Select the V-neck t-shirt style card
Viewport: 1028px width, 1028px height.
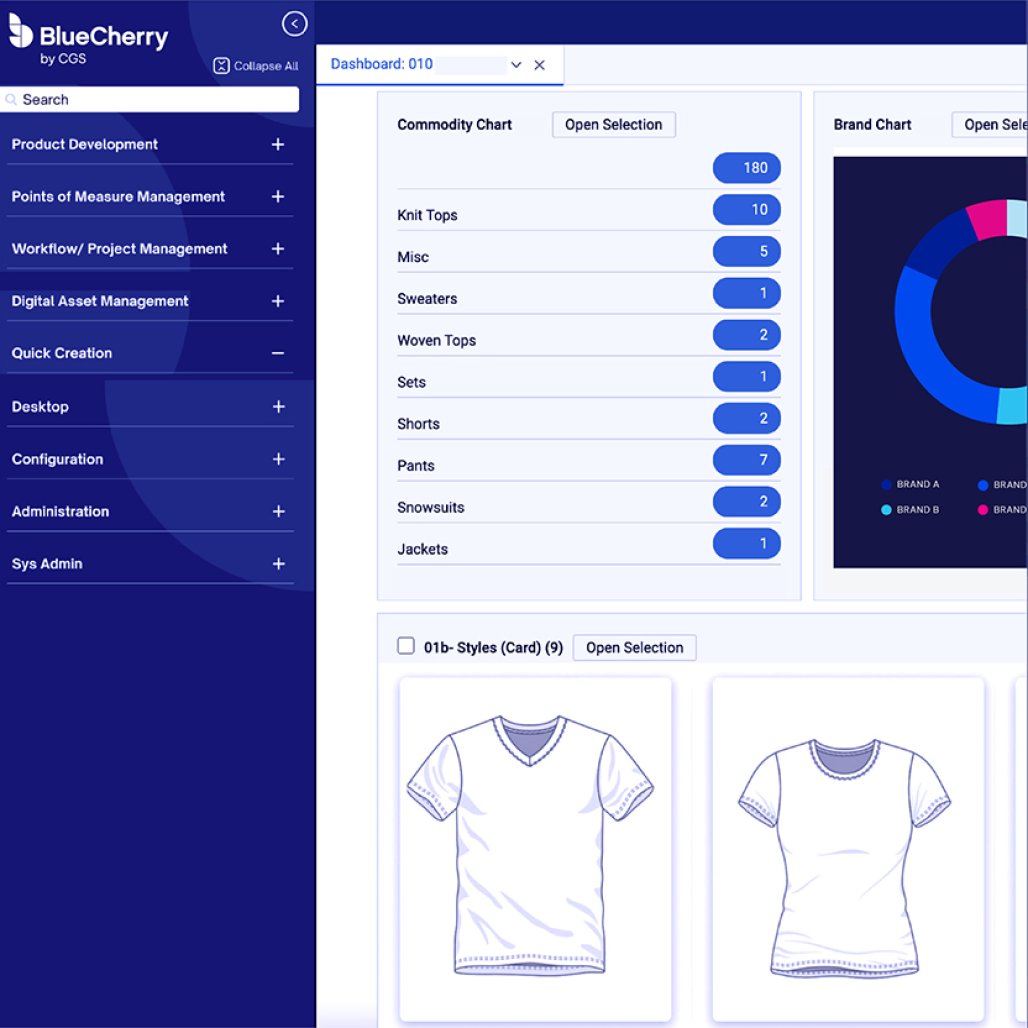coord(535,848)
